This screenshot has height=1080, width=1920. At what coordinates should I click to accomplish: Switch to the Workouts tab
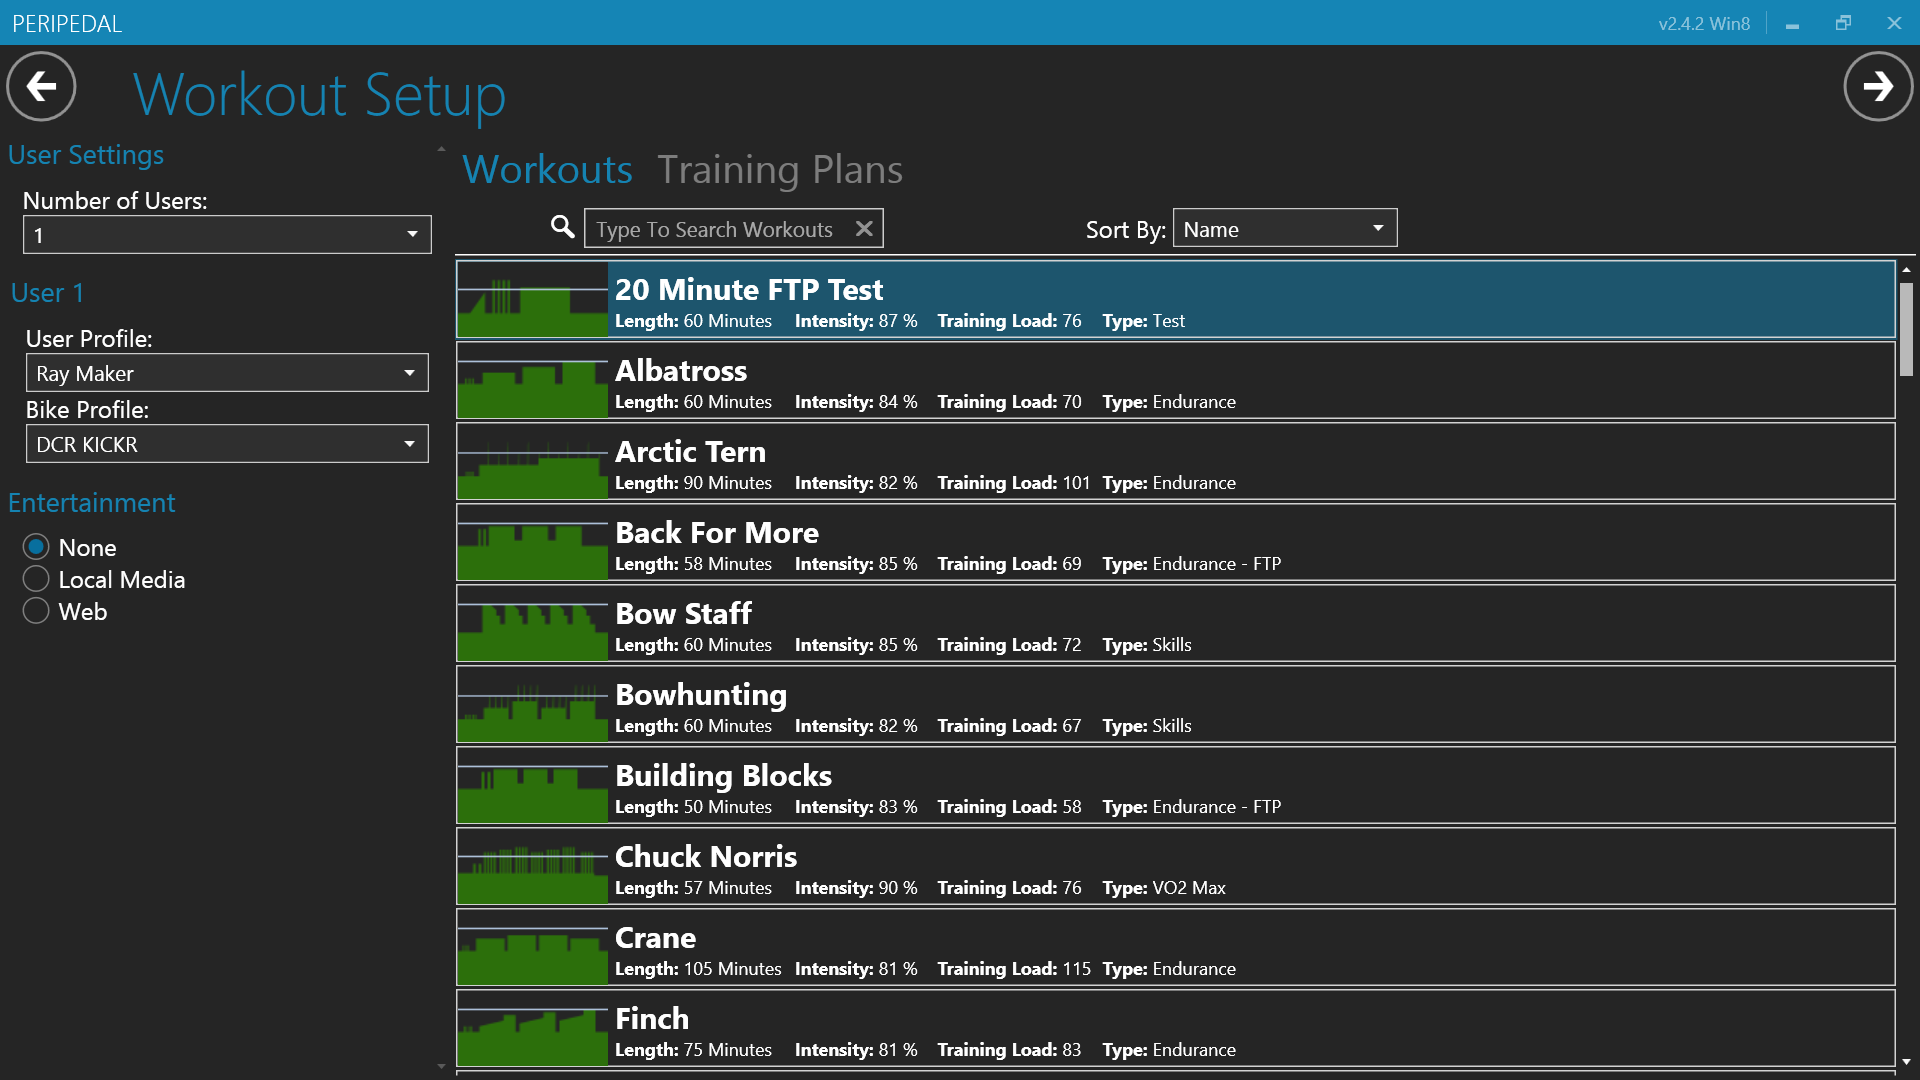pos(547,169)
